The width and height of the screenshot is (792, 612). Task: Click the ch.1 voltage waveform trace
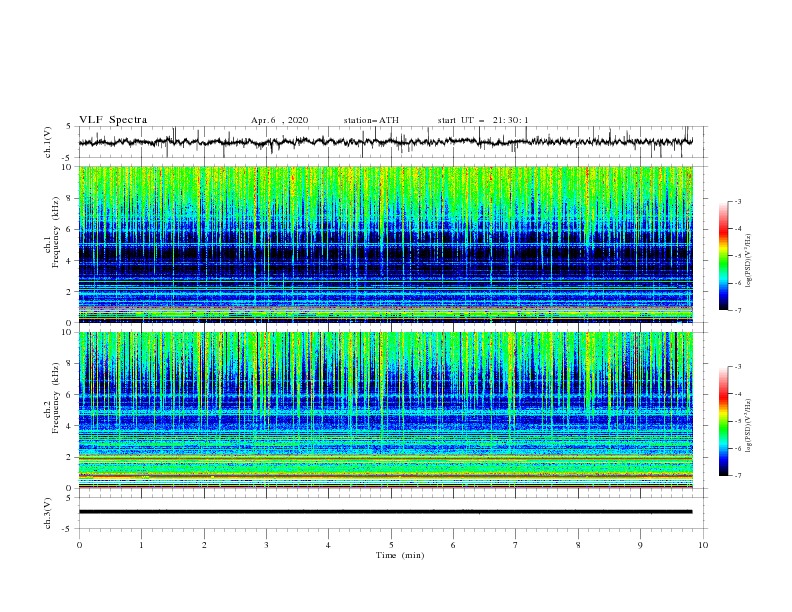tap(385, 142)
